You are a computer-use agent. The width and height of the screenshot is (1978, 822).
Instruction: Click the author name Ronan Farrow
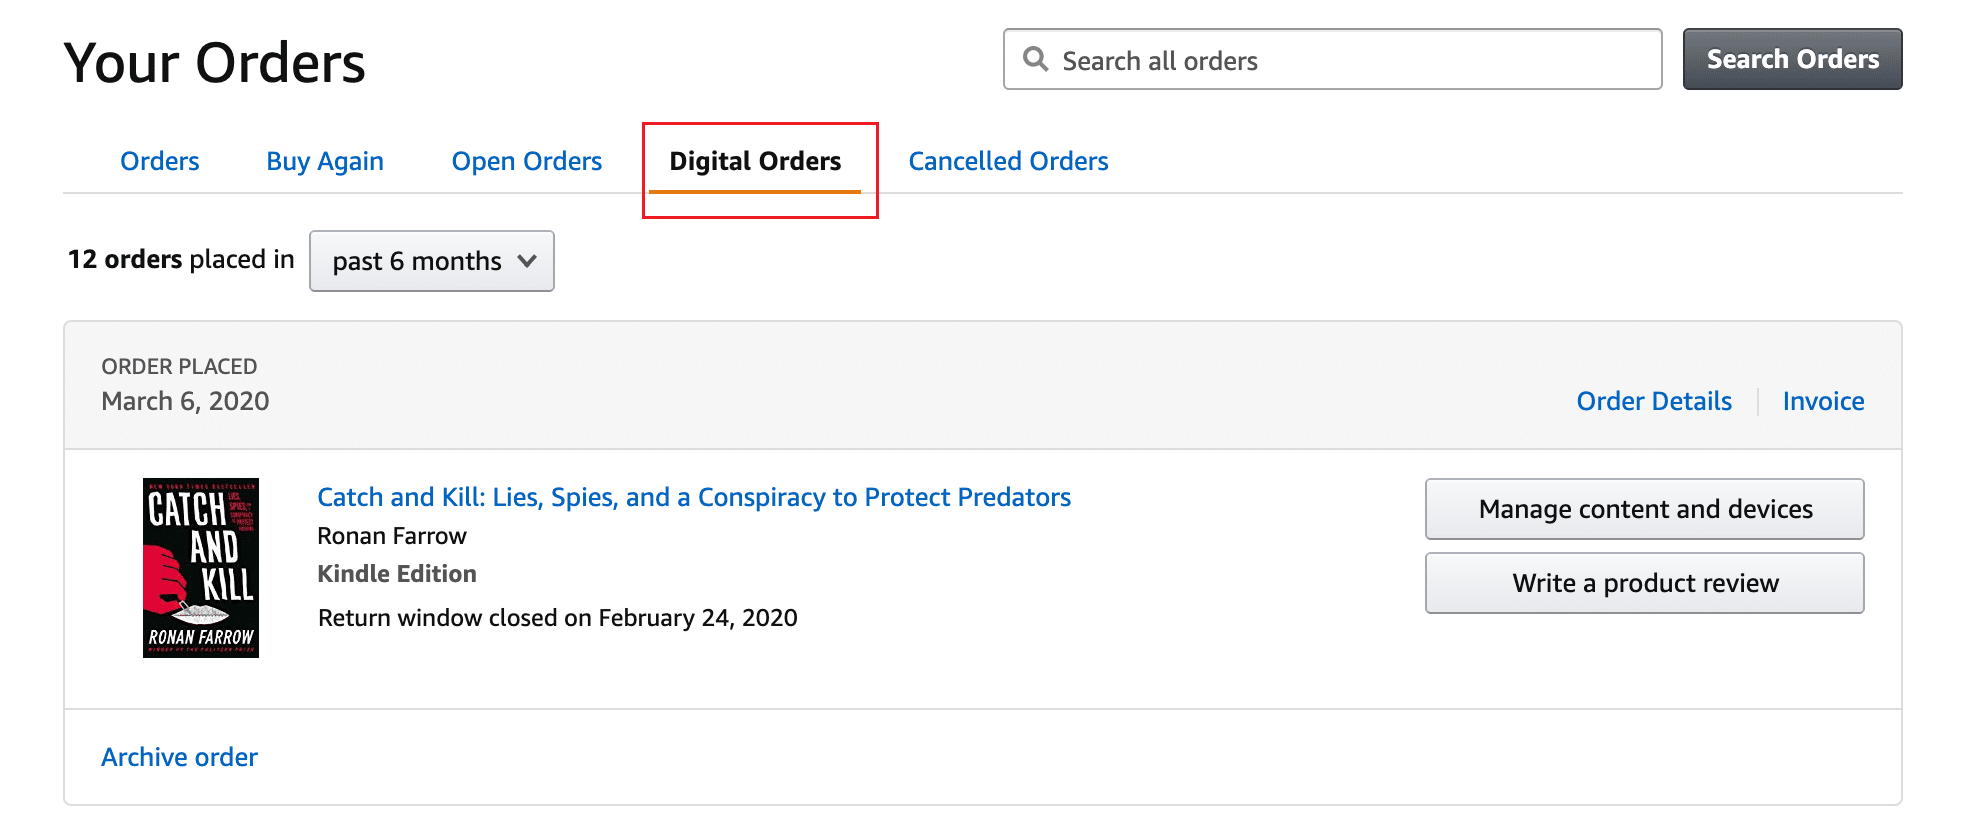tap(391, 535)
